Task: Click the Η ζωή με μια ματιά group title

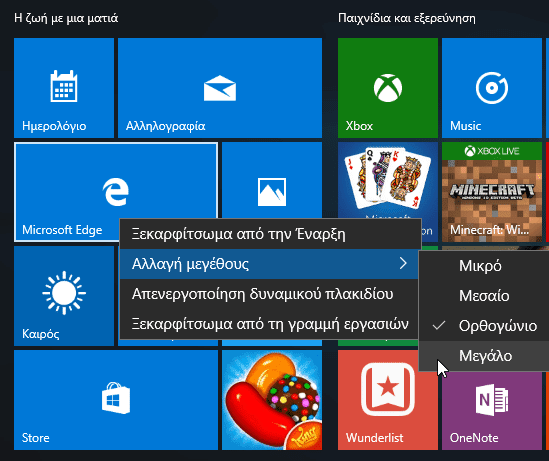Action: click(x=66, y=18)
